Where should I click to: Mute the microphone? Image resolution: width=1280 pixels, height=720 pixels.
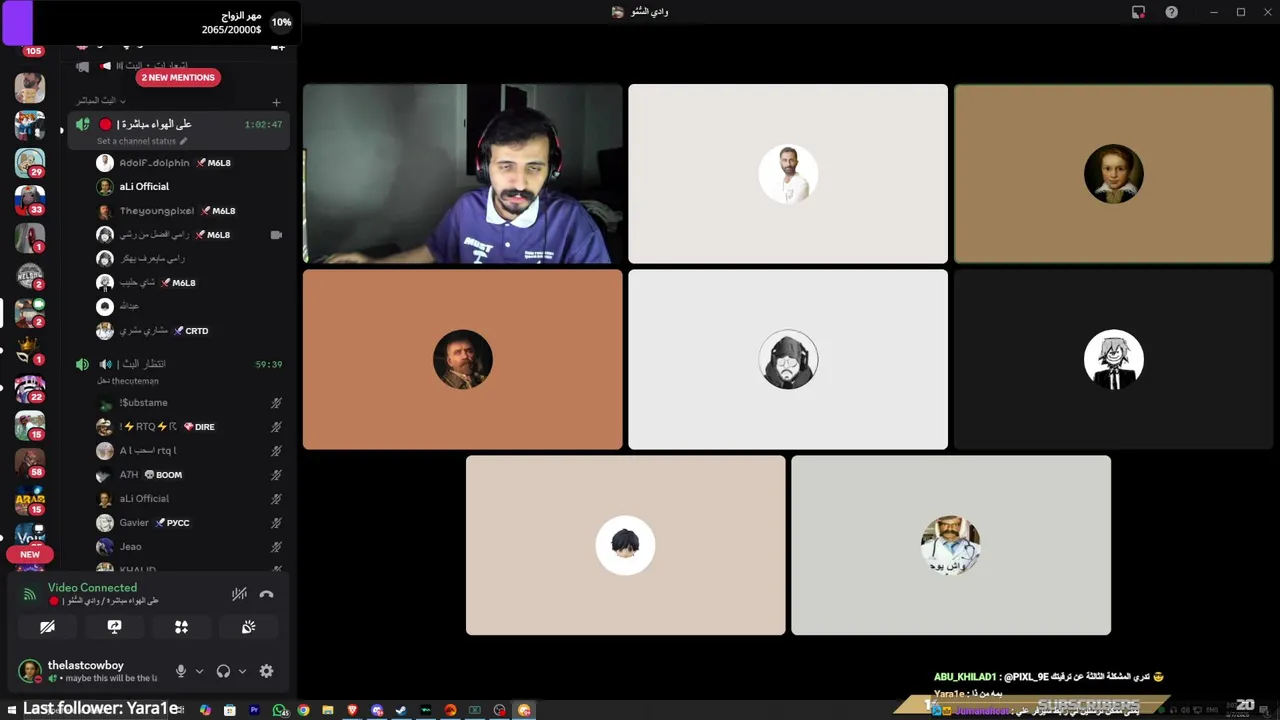[x=181, y=671]
